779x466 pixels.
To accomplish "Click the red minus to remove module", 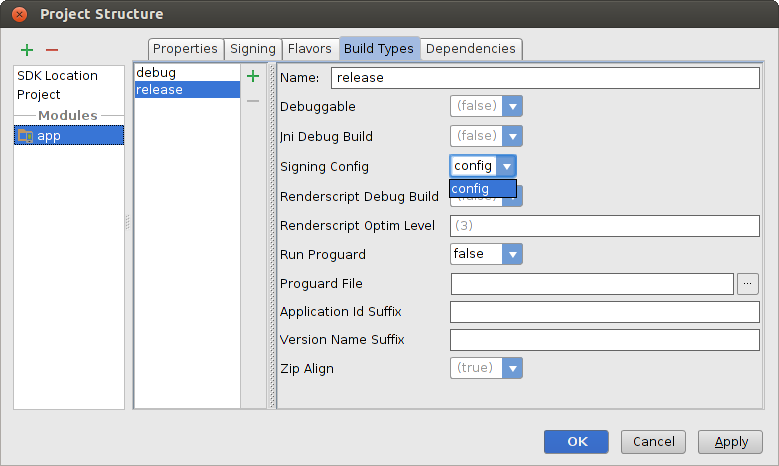I will (x=52, y=50).
